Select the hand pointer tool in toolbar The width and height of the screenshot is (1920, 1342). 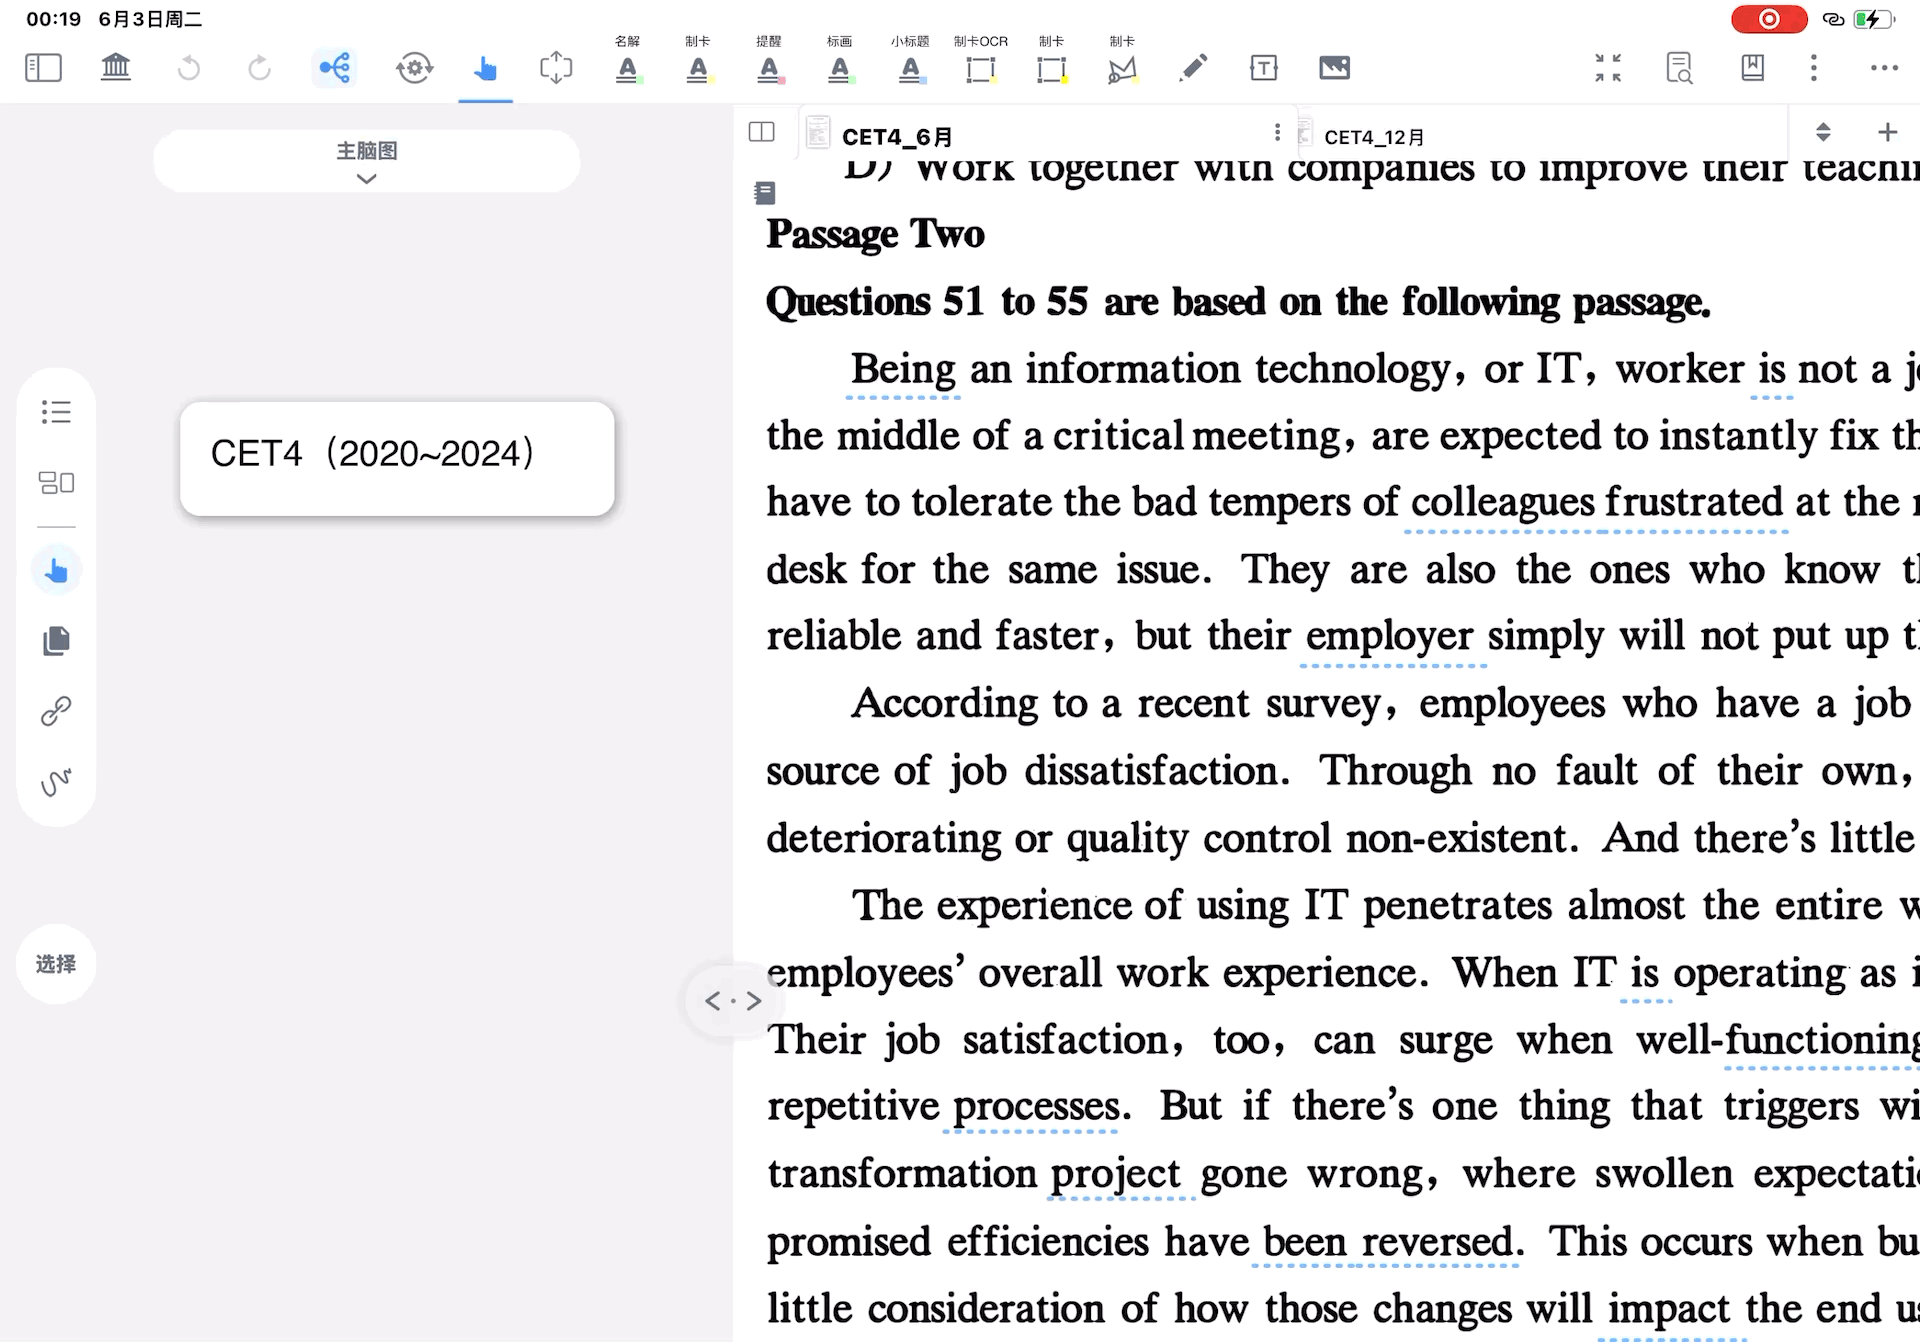coord(485,68)
